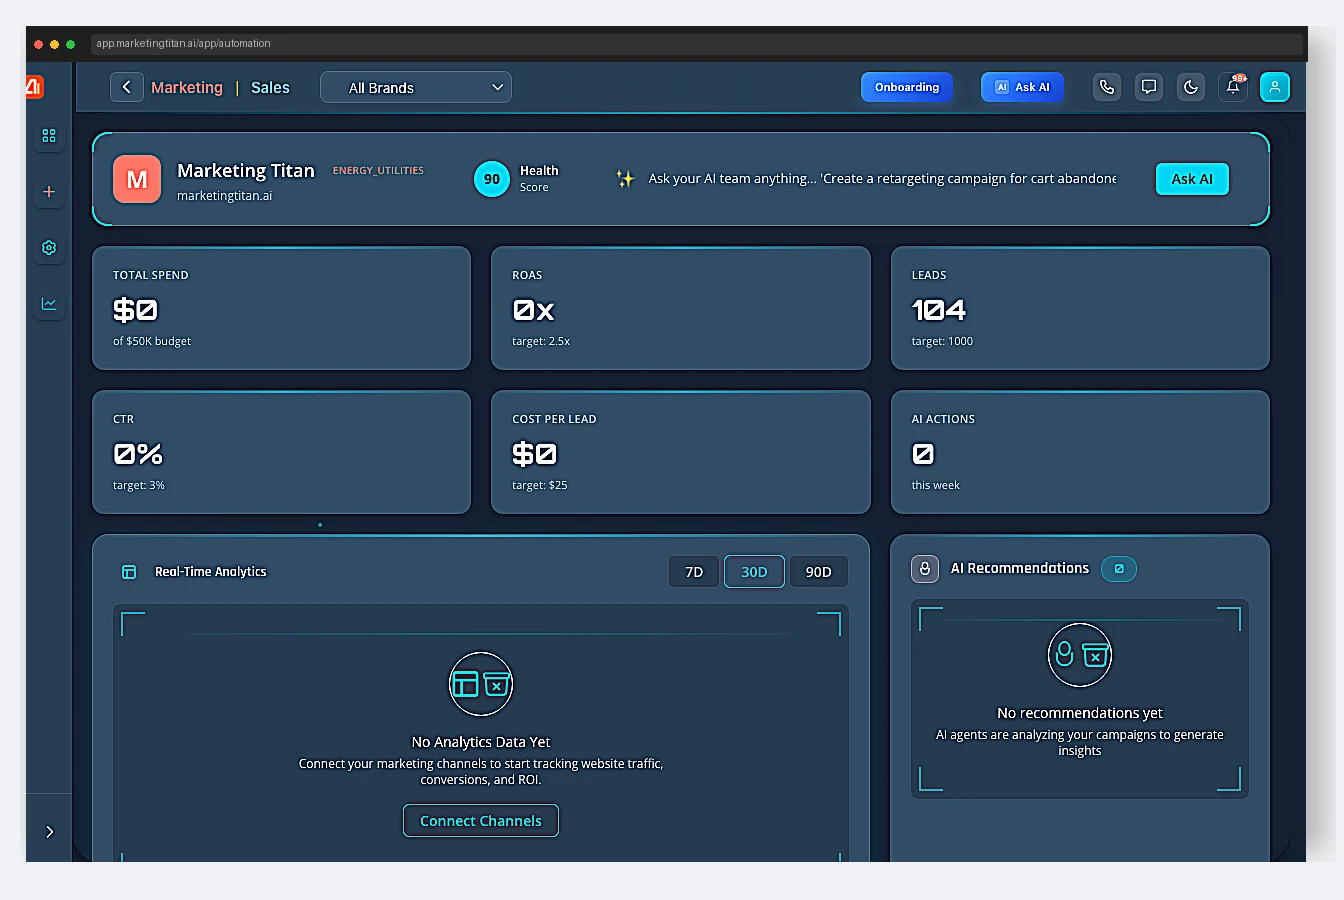The image size is (1344, 900).
Task: Click 'No recommendations yet' heading
Action: 1080,713
